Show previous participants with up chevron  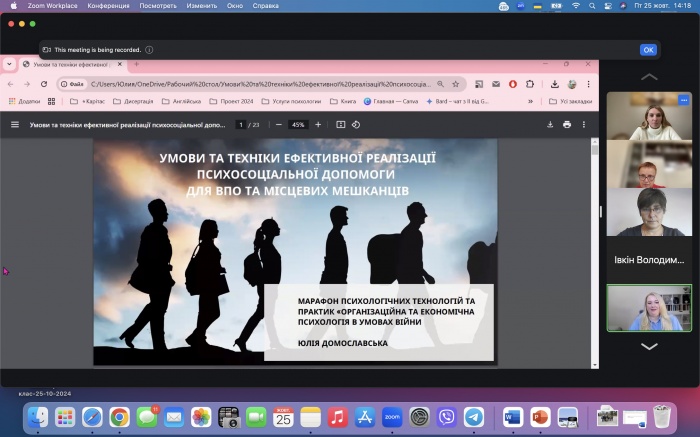649,77
